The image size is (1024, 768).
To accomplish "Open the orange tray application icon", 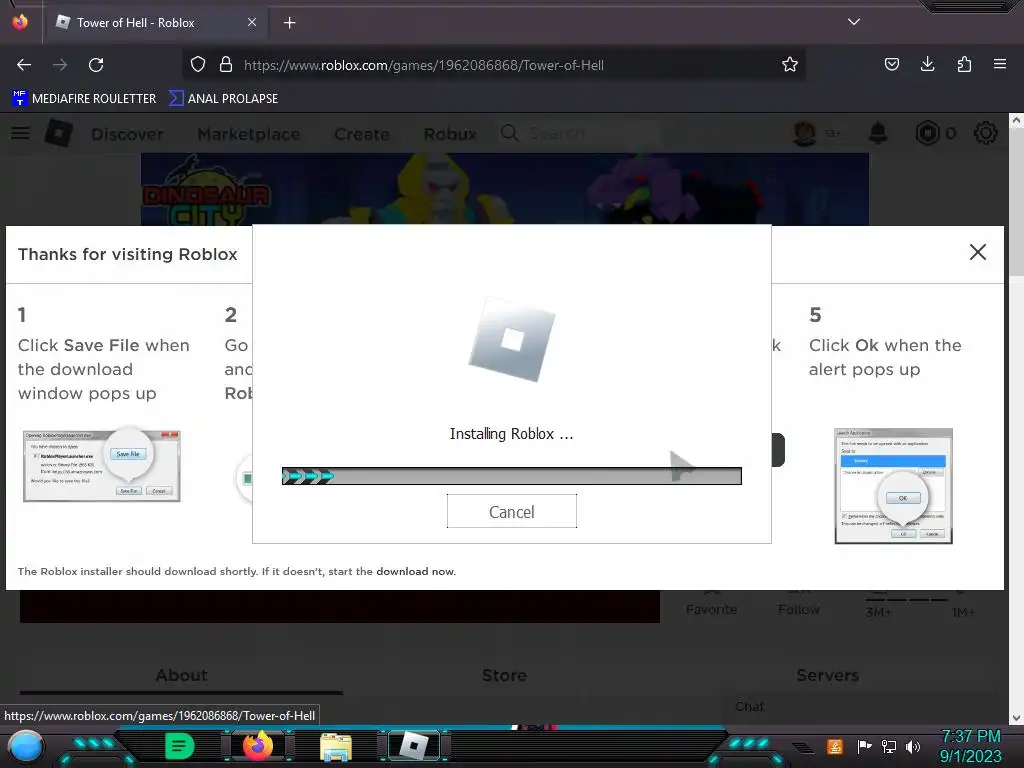I will pos(835,746).
